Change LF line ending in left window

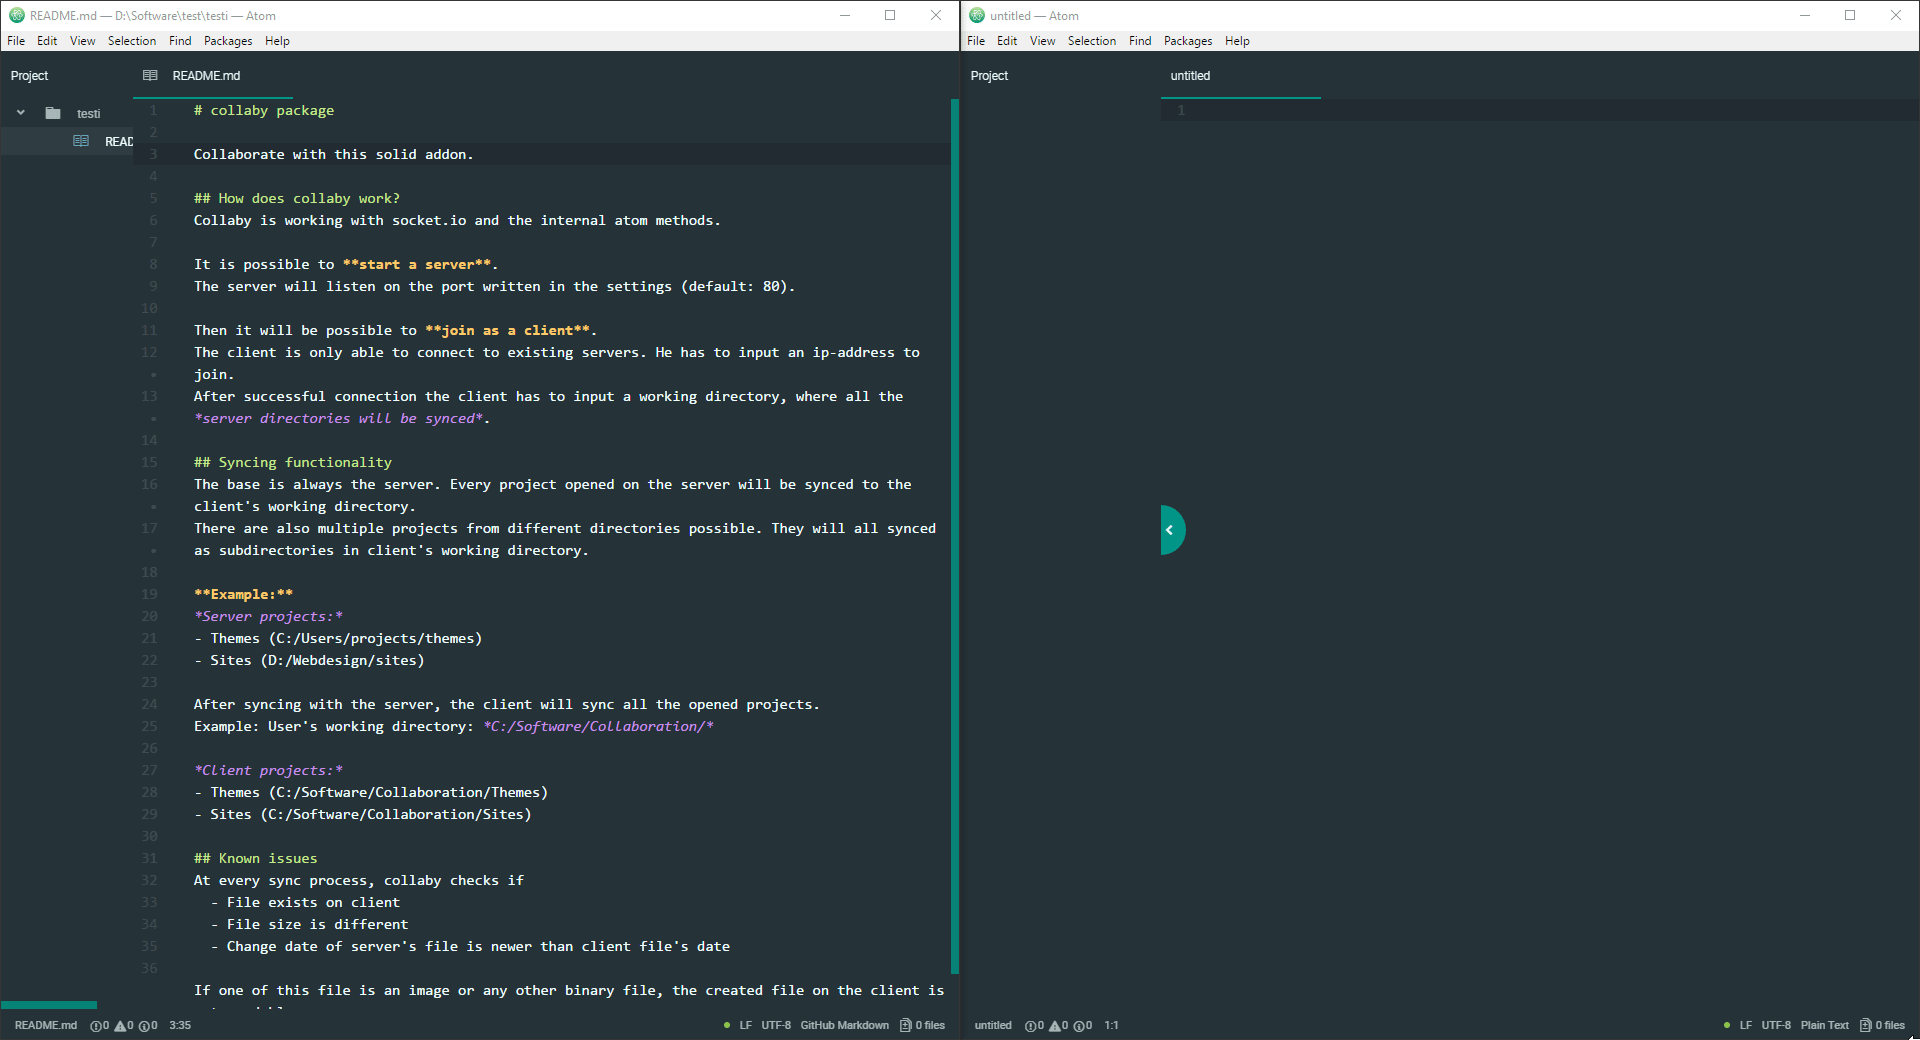(746, 1025)
